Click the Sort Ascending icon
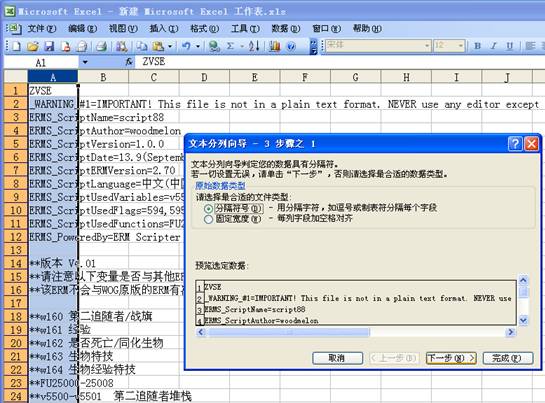This screenshot has height=403, width=545. click(x=254, y=46)
